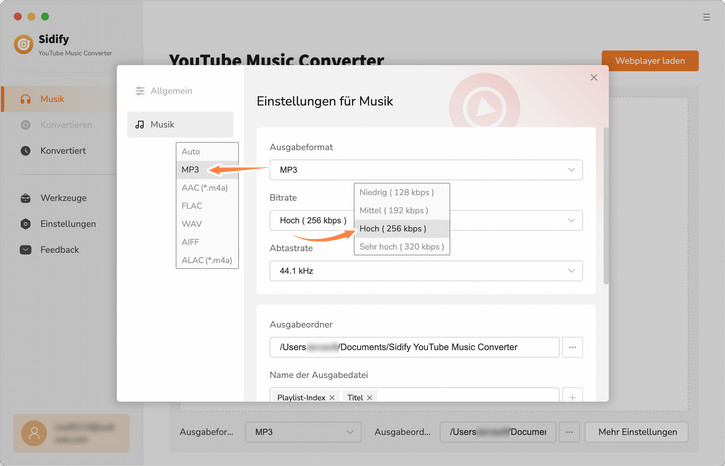Remove the Titel tag

(369, 398)
